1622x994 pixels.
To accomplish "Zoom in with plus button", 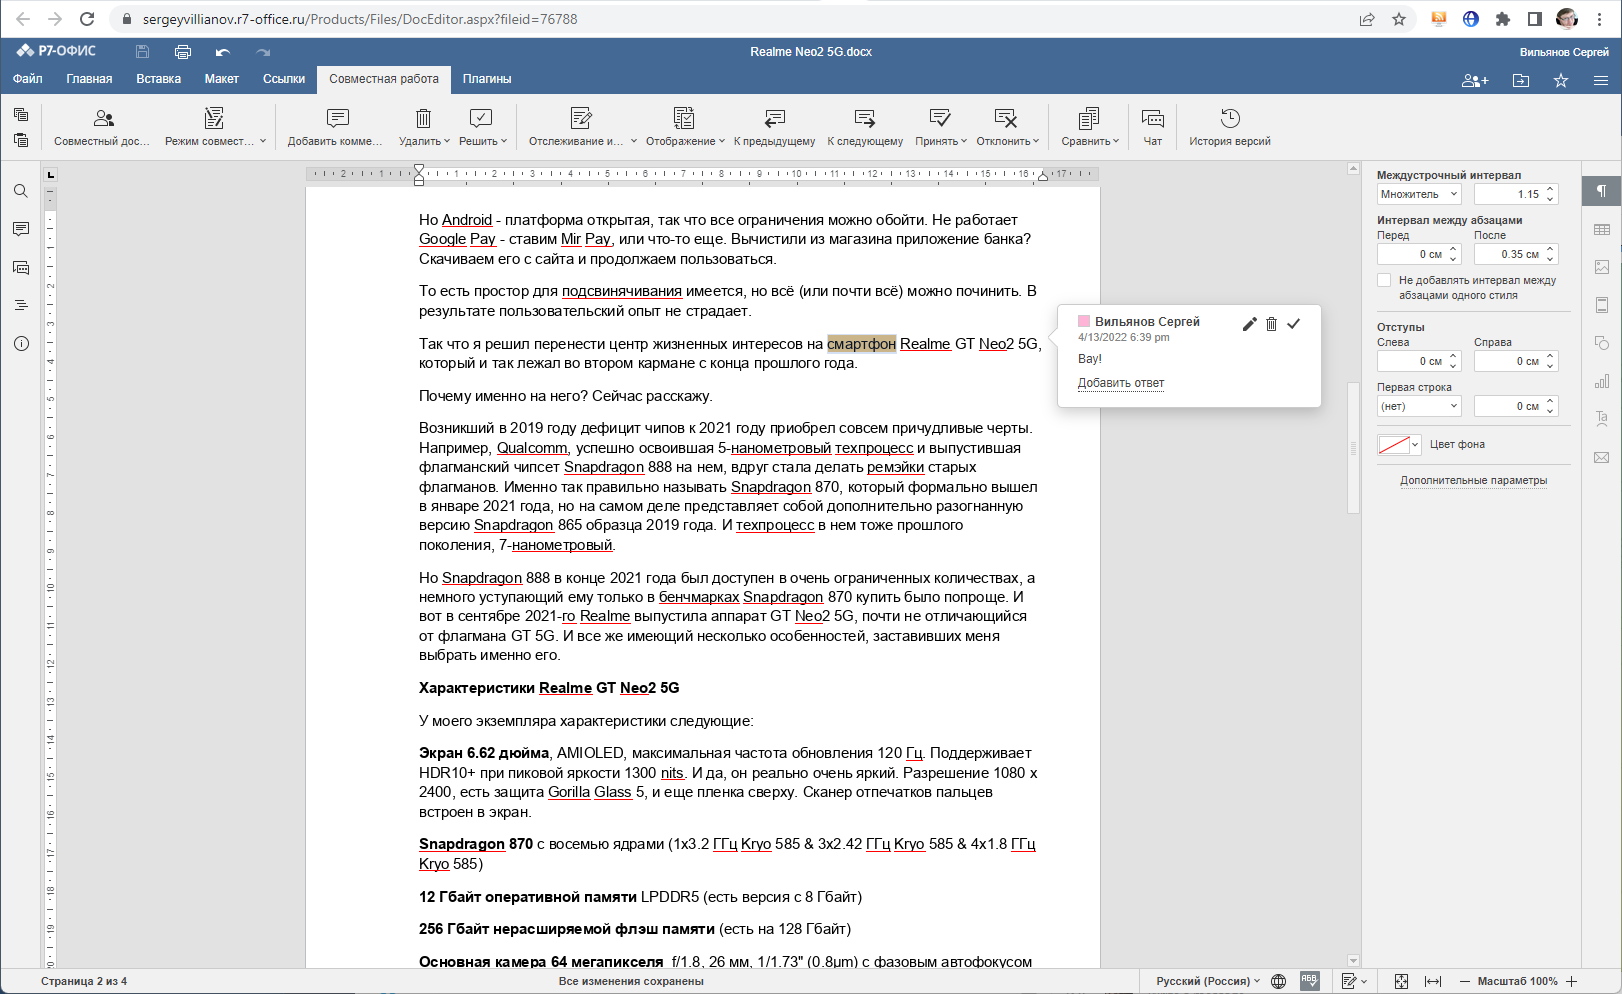I will click(x=1572, y=981).
